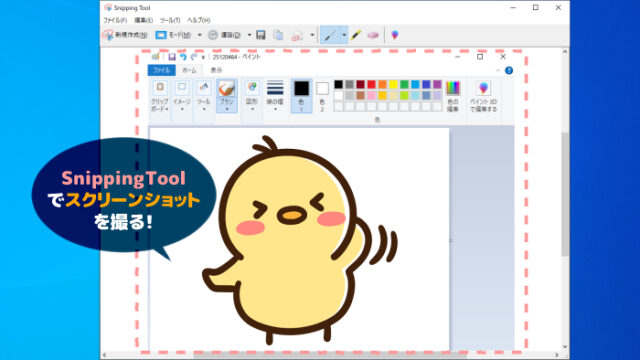Click the Save icon in Paint quick access bar
The image size is (640, 360).
(x=172, y=57)
